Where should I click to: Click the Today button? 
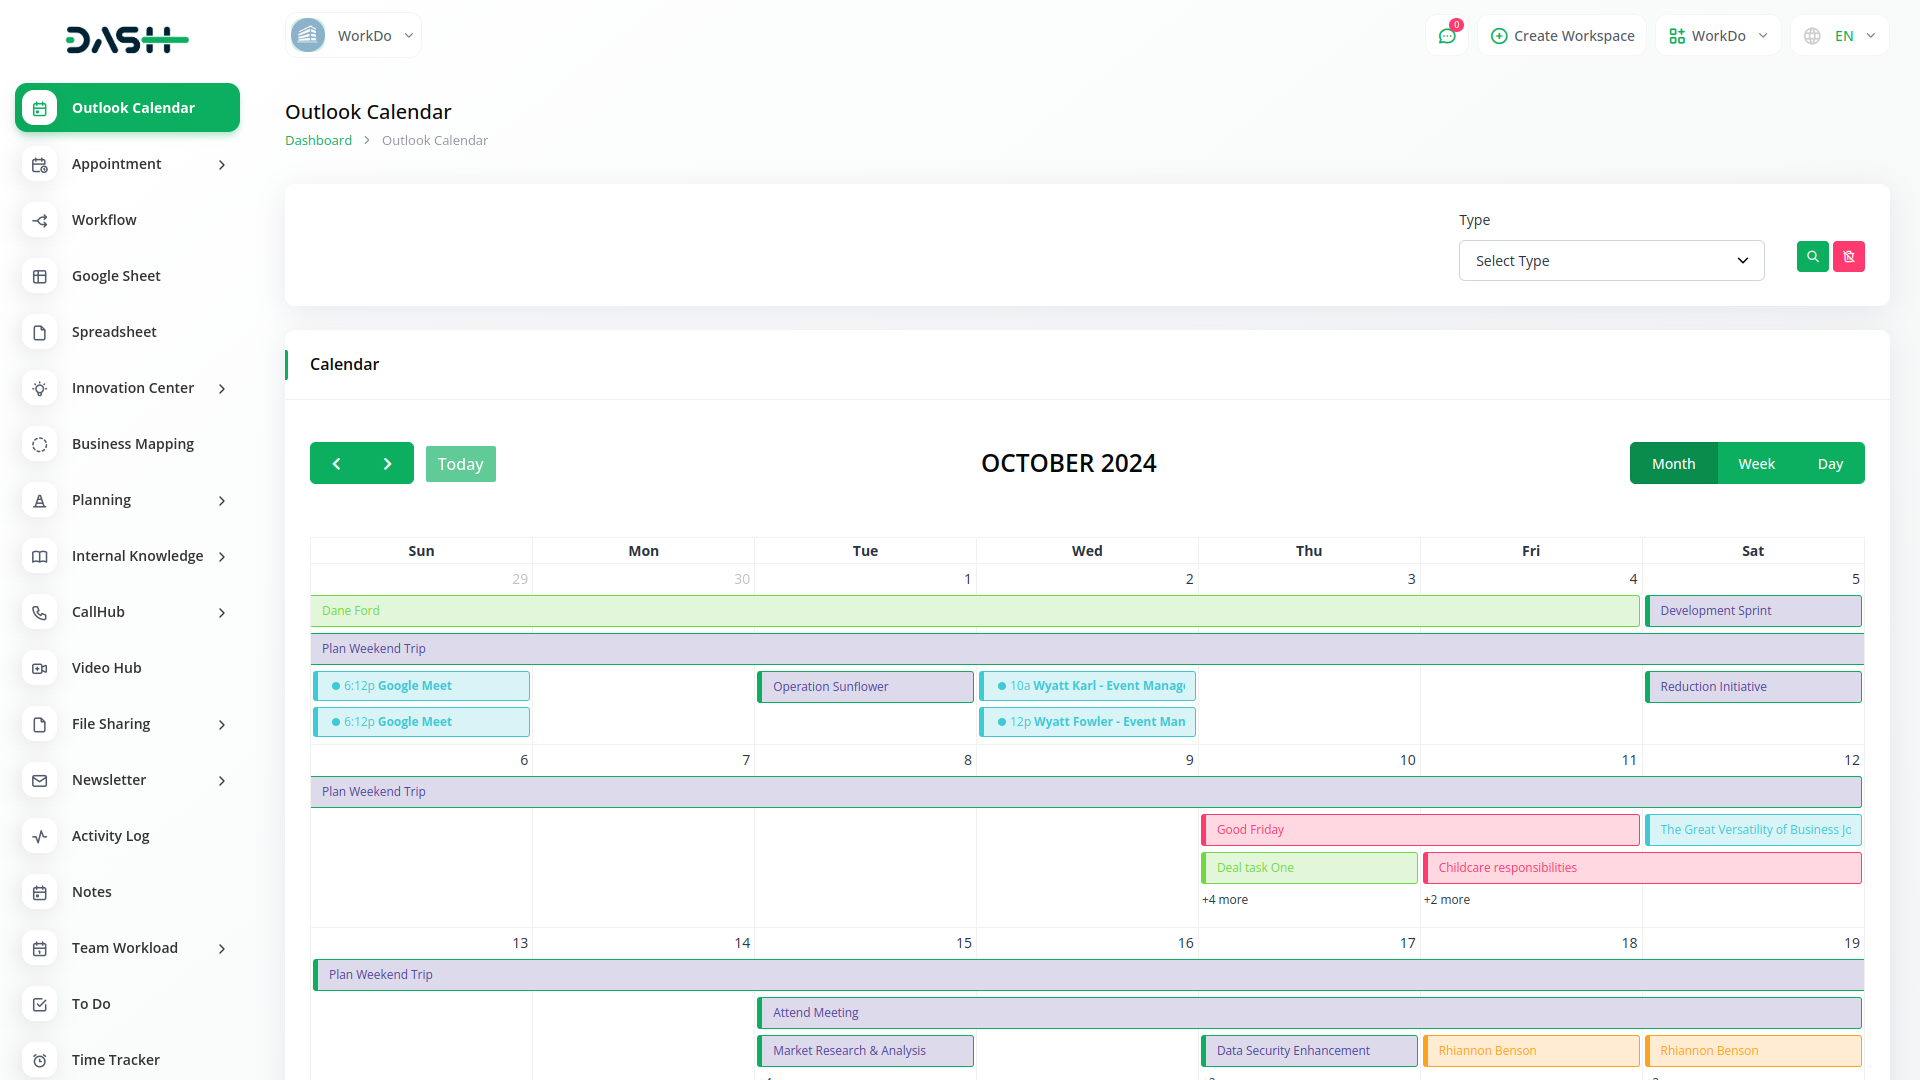[x=460, y=464]
